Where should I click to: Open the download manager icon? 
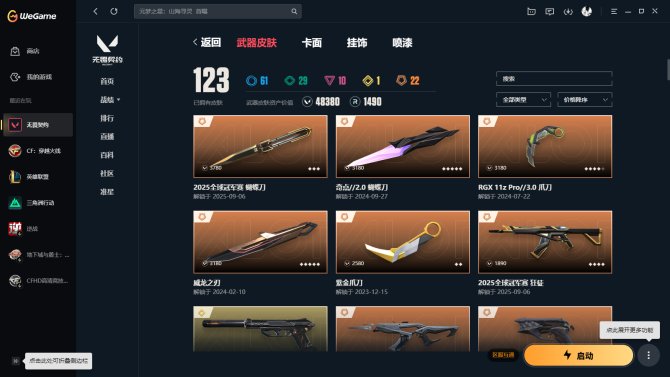(x=568, y=12)
